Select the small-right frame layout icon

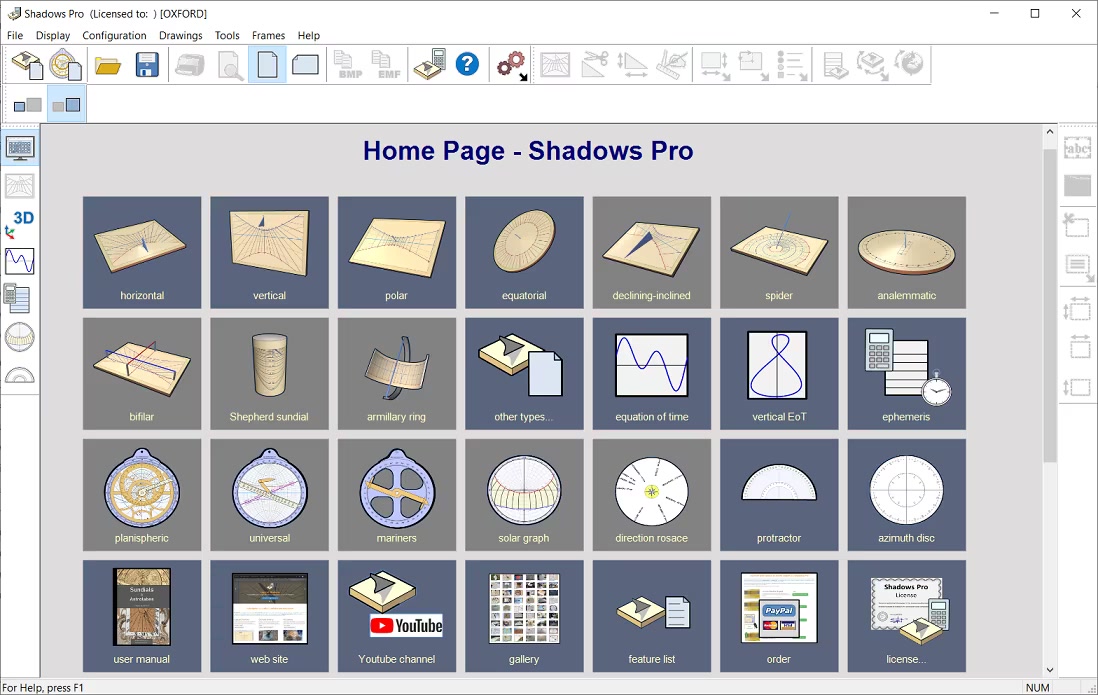point(67,105)
